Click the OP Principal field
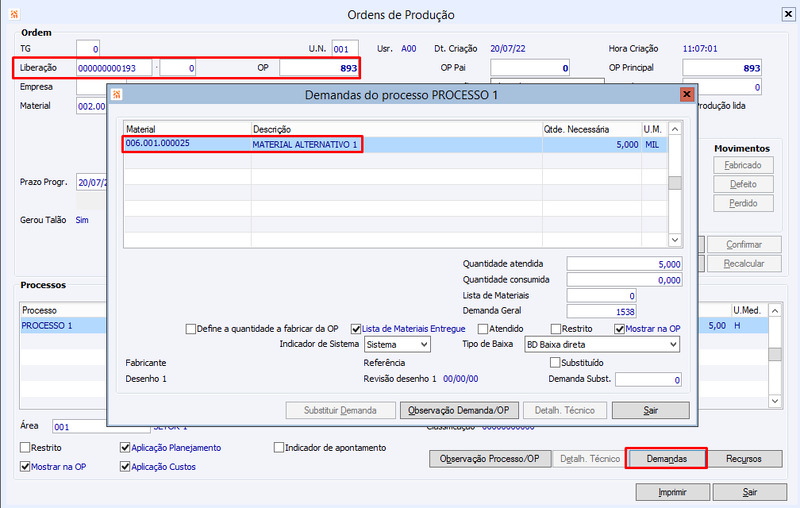Viewport: 800px width, 508px height. [721, 68]
